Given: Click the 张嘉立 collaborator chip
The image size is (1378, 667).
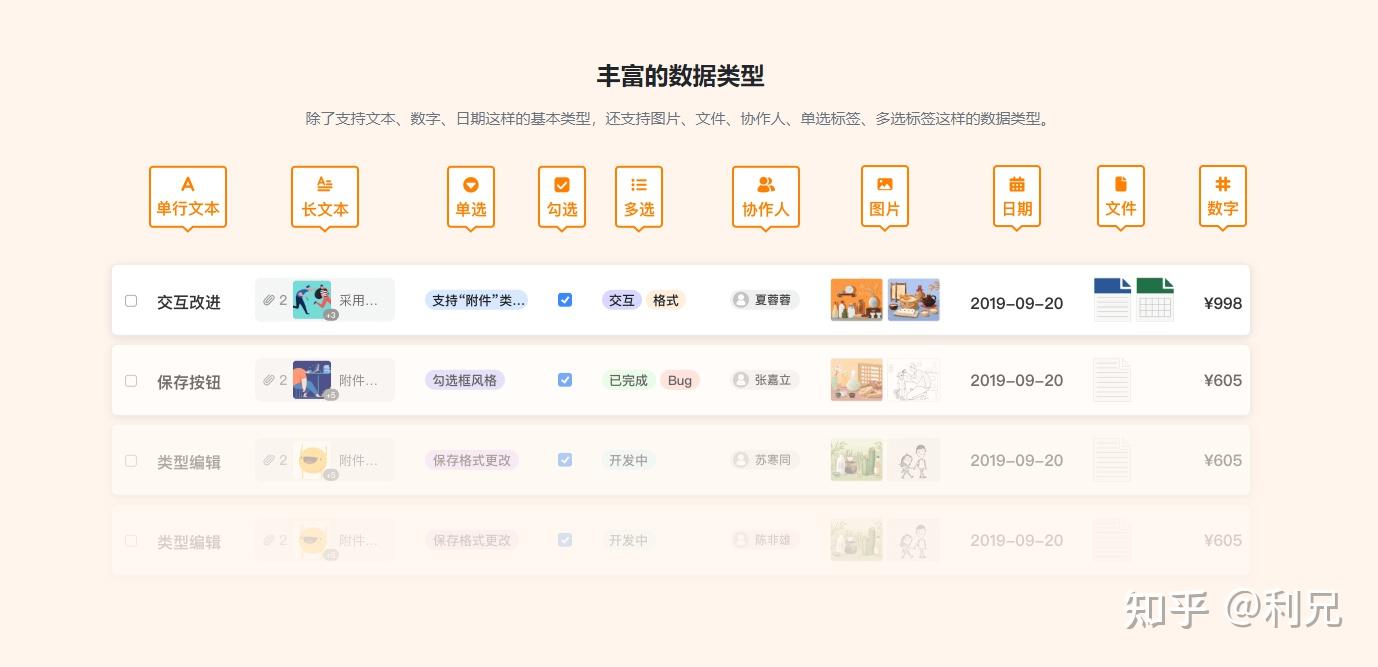Looking at the screenshot, I should point(764,380).
